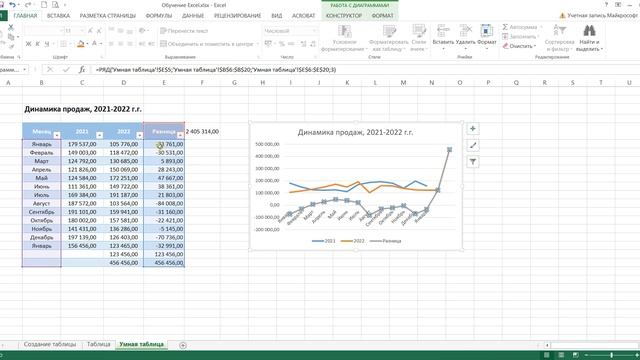Click the percent style icon
This screenshot has height=360, width=640.
click(282, 44)
